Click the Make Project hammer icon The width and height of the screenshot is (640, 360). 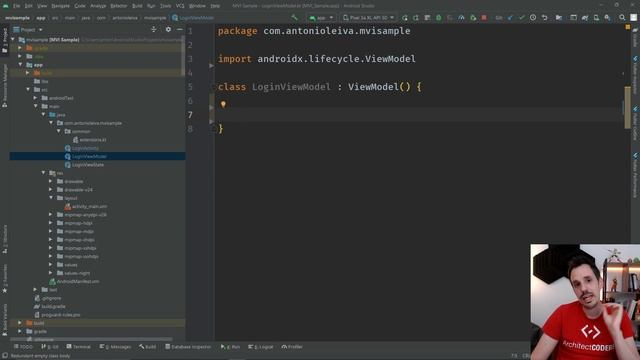pyautogui.click(x=295, y=18)
